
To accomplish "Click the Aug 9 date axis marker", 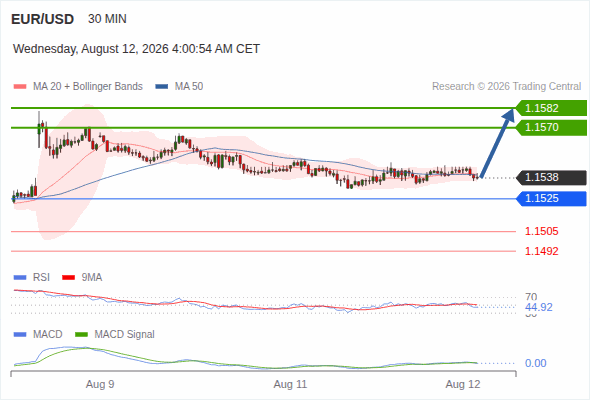I will [x=100, y=384].
